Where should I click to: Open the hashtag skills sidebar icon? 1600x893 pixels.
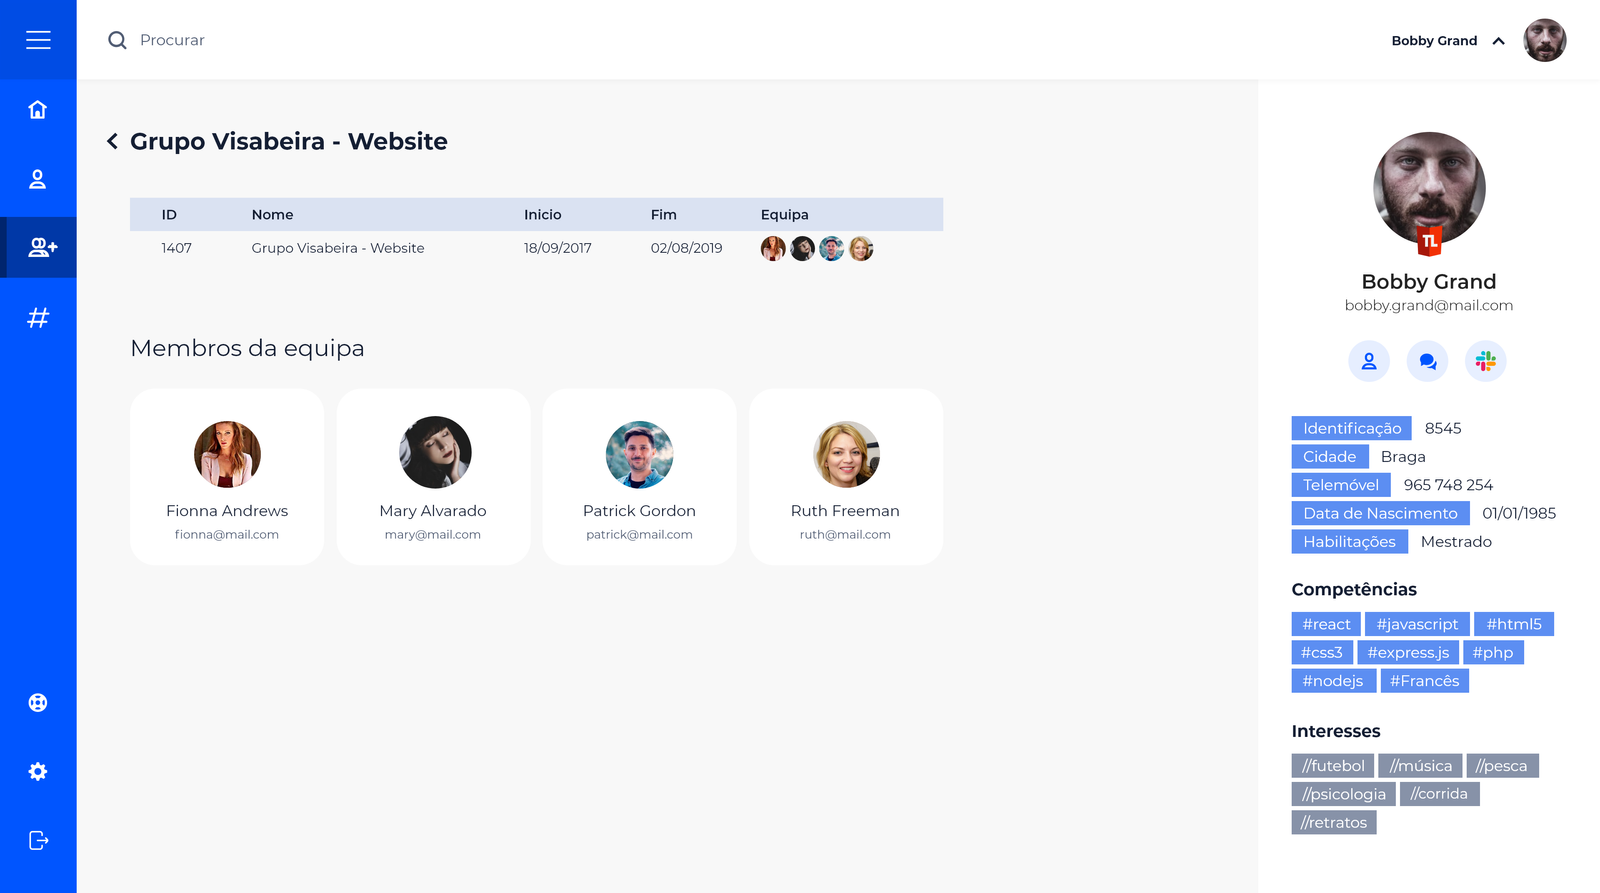click(x=38, y=318)
